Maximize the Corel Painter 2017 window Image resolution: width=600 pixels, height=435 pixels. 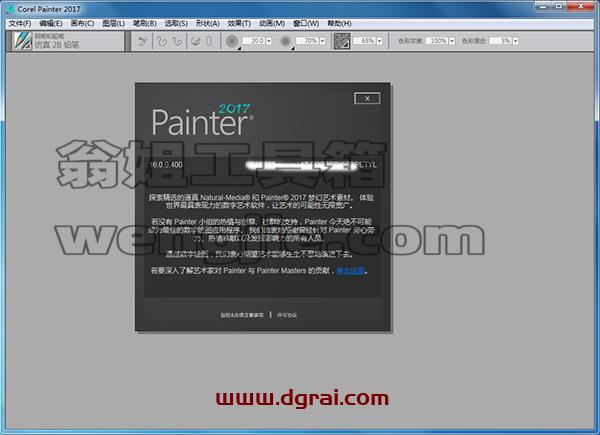(x=559, y=6)
